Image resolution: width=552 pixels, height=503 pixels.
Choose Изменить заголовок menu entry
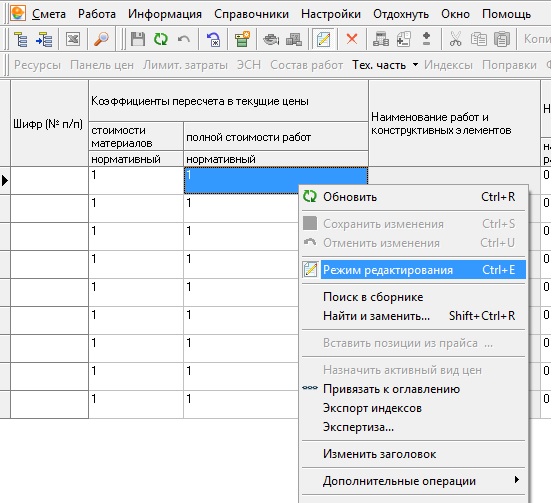414,454
